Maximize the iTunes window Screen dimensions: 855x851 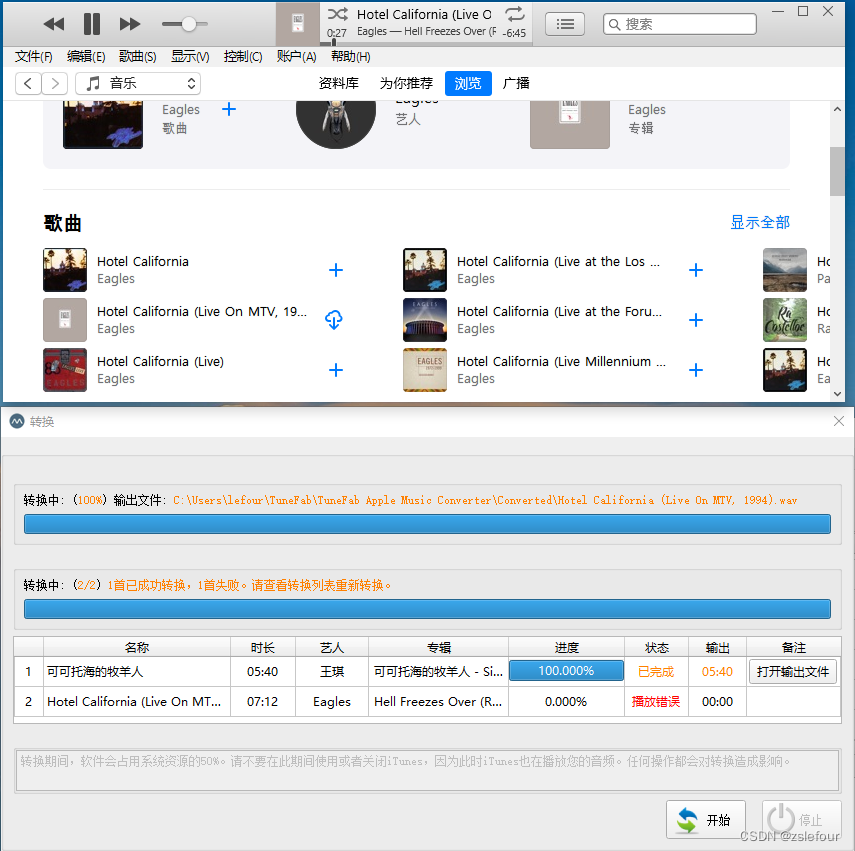(803, 11)
